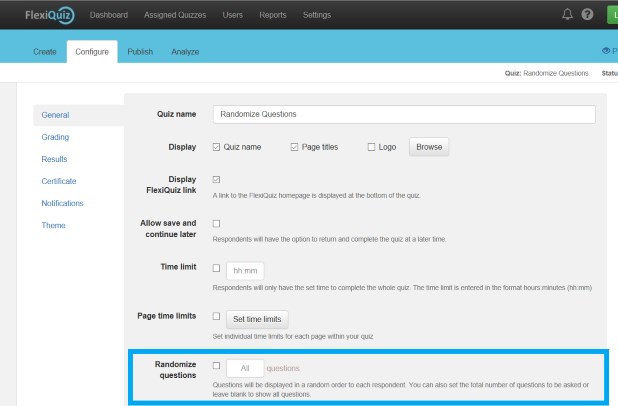618x406 pixels.
Task: Click the Browse button for the logo
Action: tap(429, 147)
